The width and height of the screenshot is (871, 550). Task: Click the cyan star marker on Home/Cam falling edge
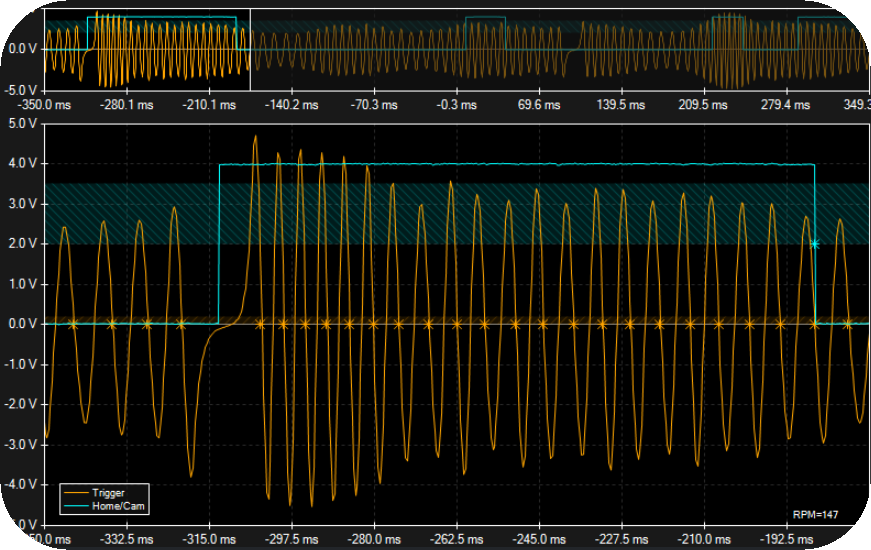[x=814, y=243]
